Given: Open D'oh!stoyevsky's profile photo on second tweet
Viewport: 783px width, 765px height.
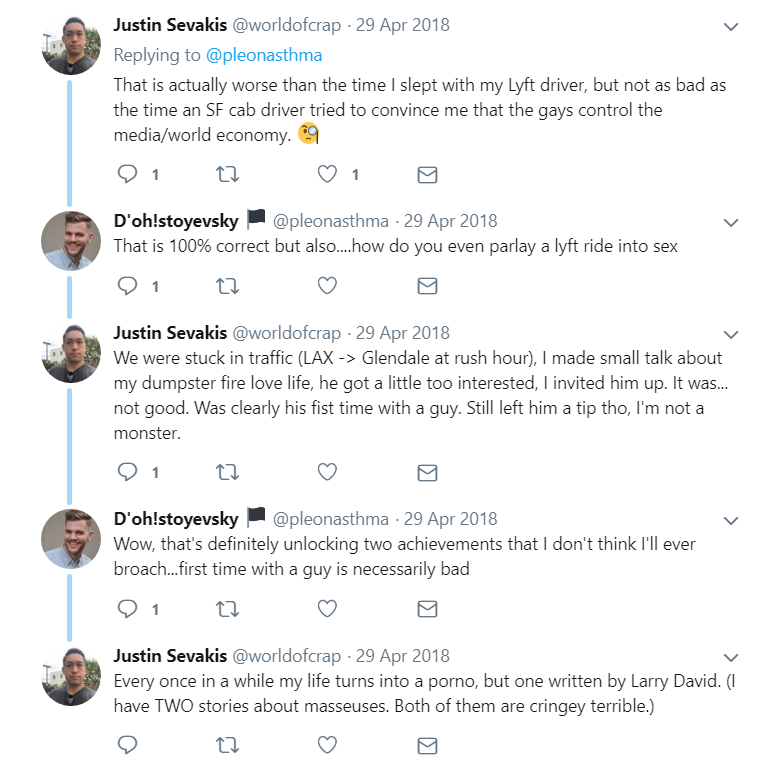Looking at the screenshot, I should click(70, 242).
